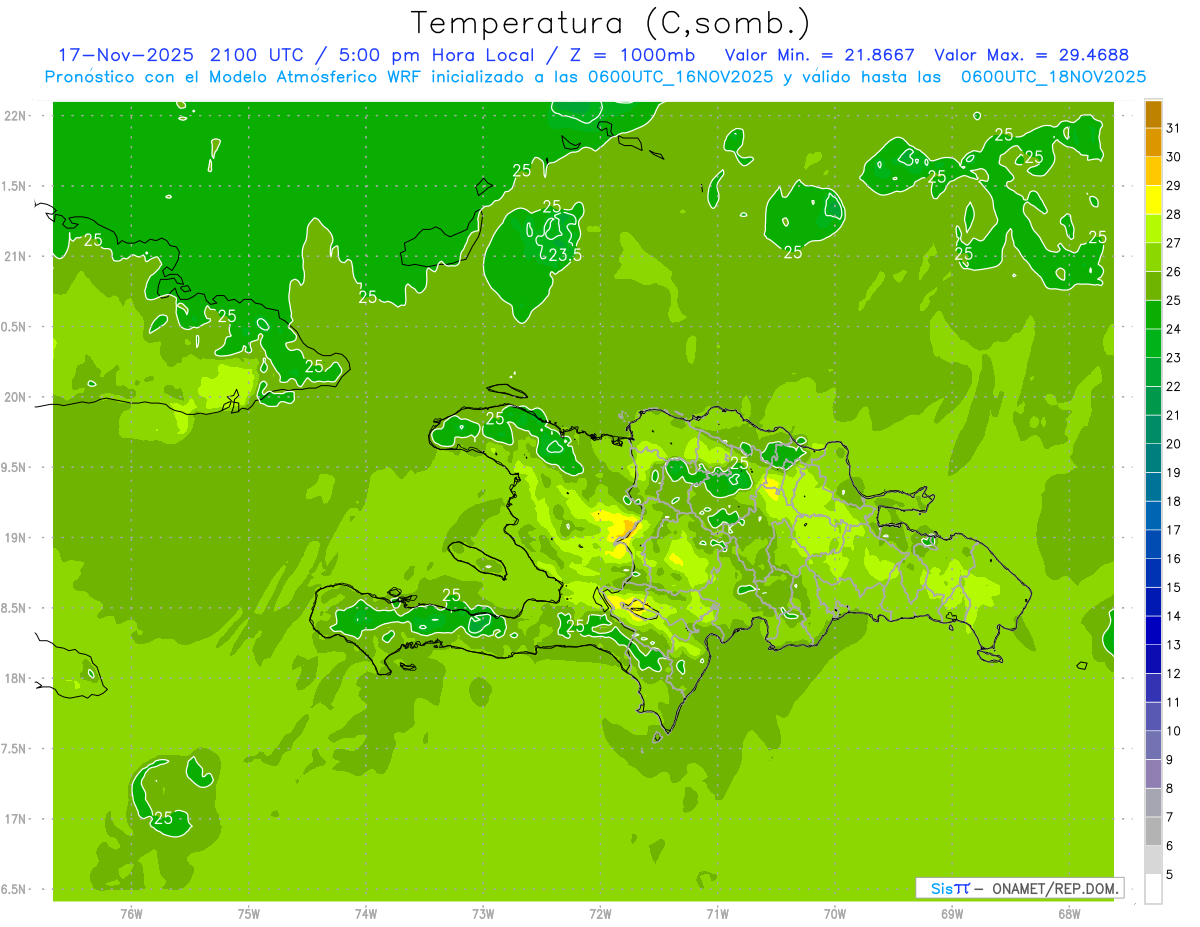Image resolution: width=1200 pixels, height=927 pixels.
Task: Pick the white swatch at color scale bottom
Action: (x=1153, y=889)
